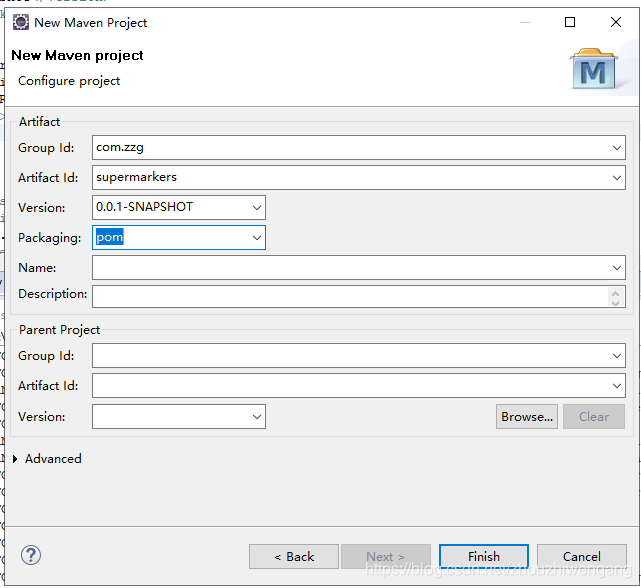Open the Parent Project Version dropdown arrow
This screenshot has height=588, width=641.
coord(257,417)
